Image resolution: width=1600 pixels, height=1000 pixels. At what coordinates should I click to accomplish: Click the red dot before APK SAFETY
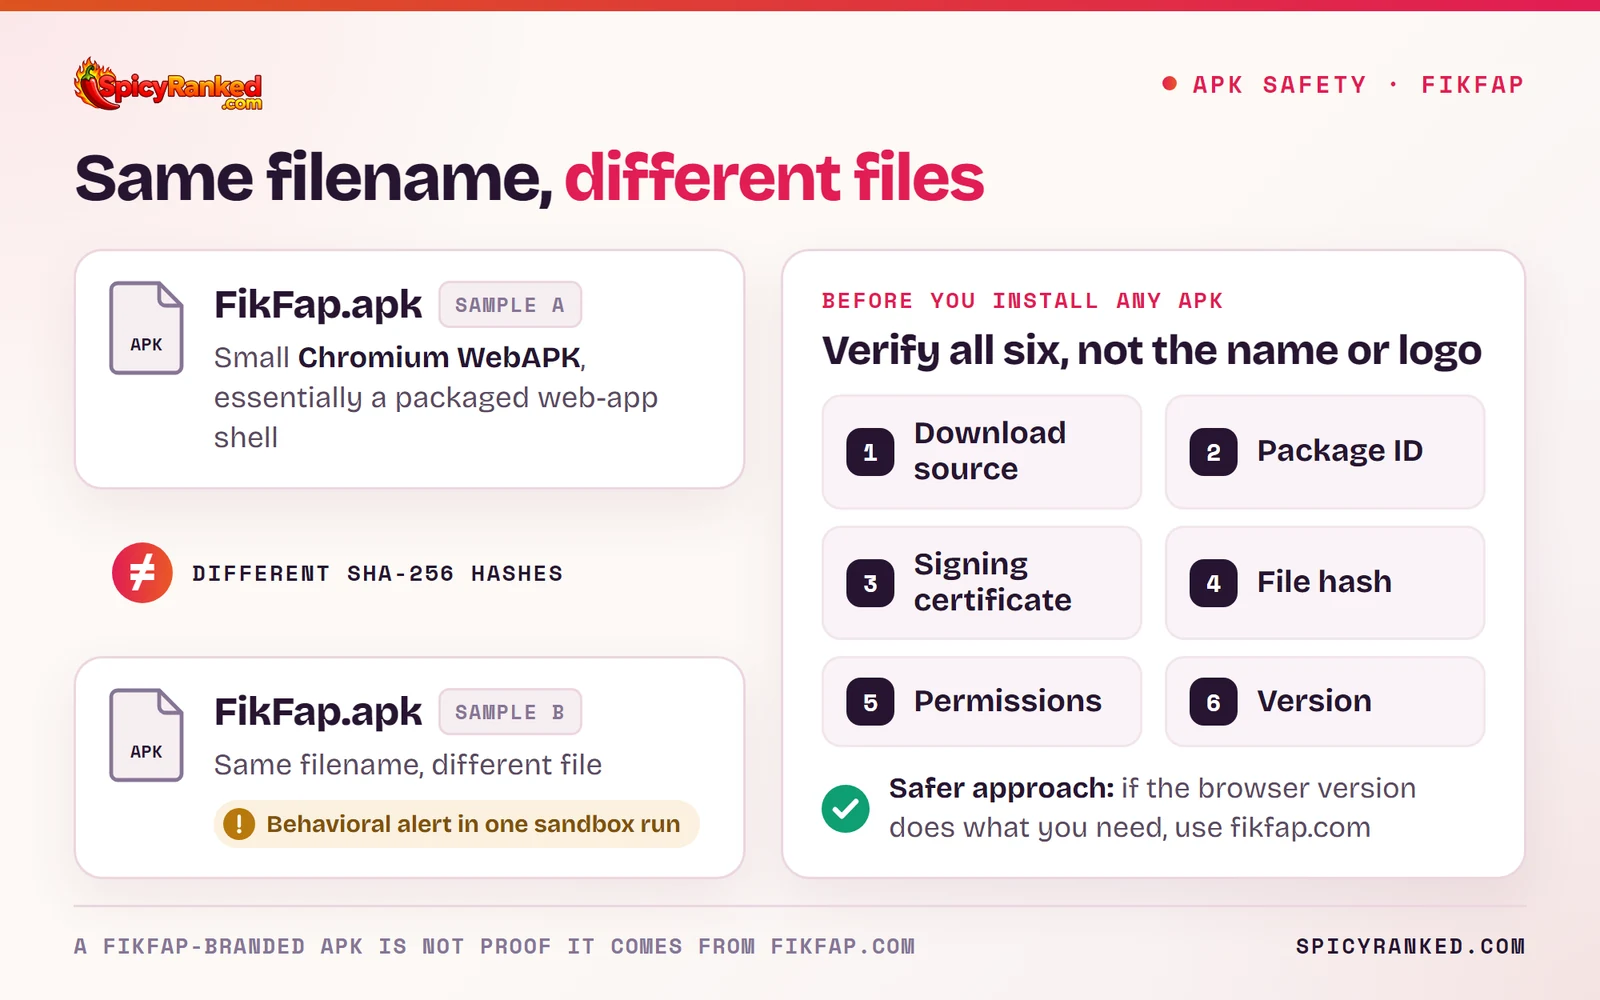click(1169, 84)
